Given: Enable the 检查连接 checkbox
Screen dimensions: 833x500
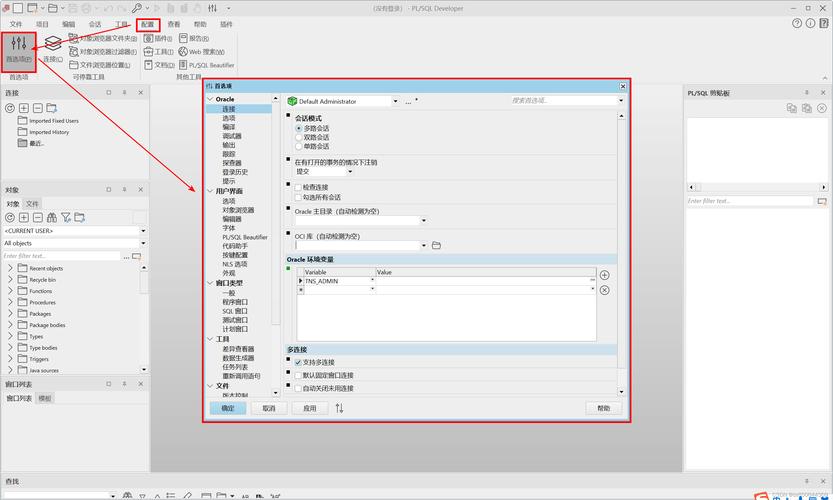Looking at the screenshot, I should [x=297, y=187].
